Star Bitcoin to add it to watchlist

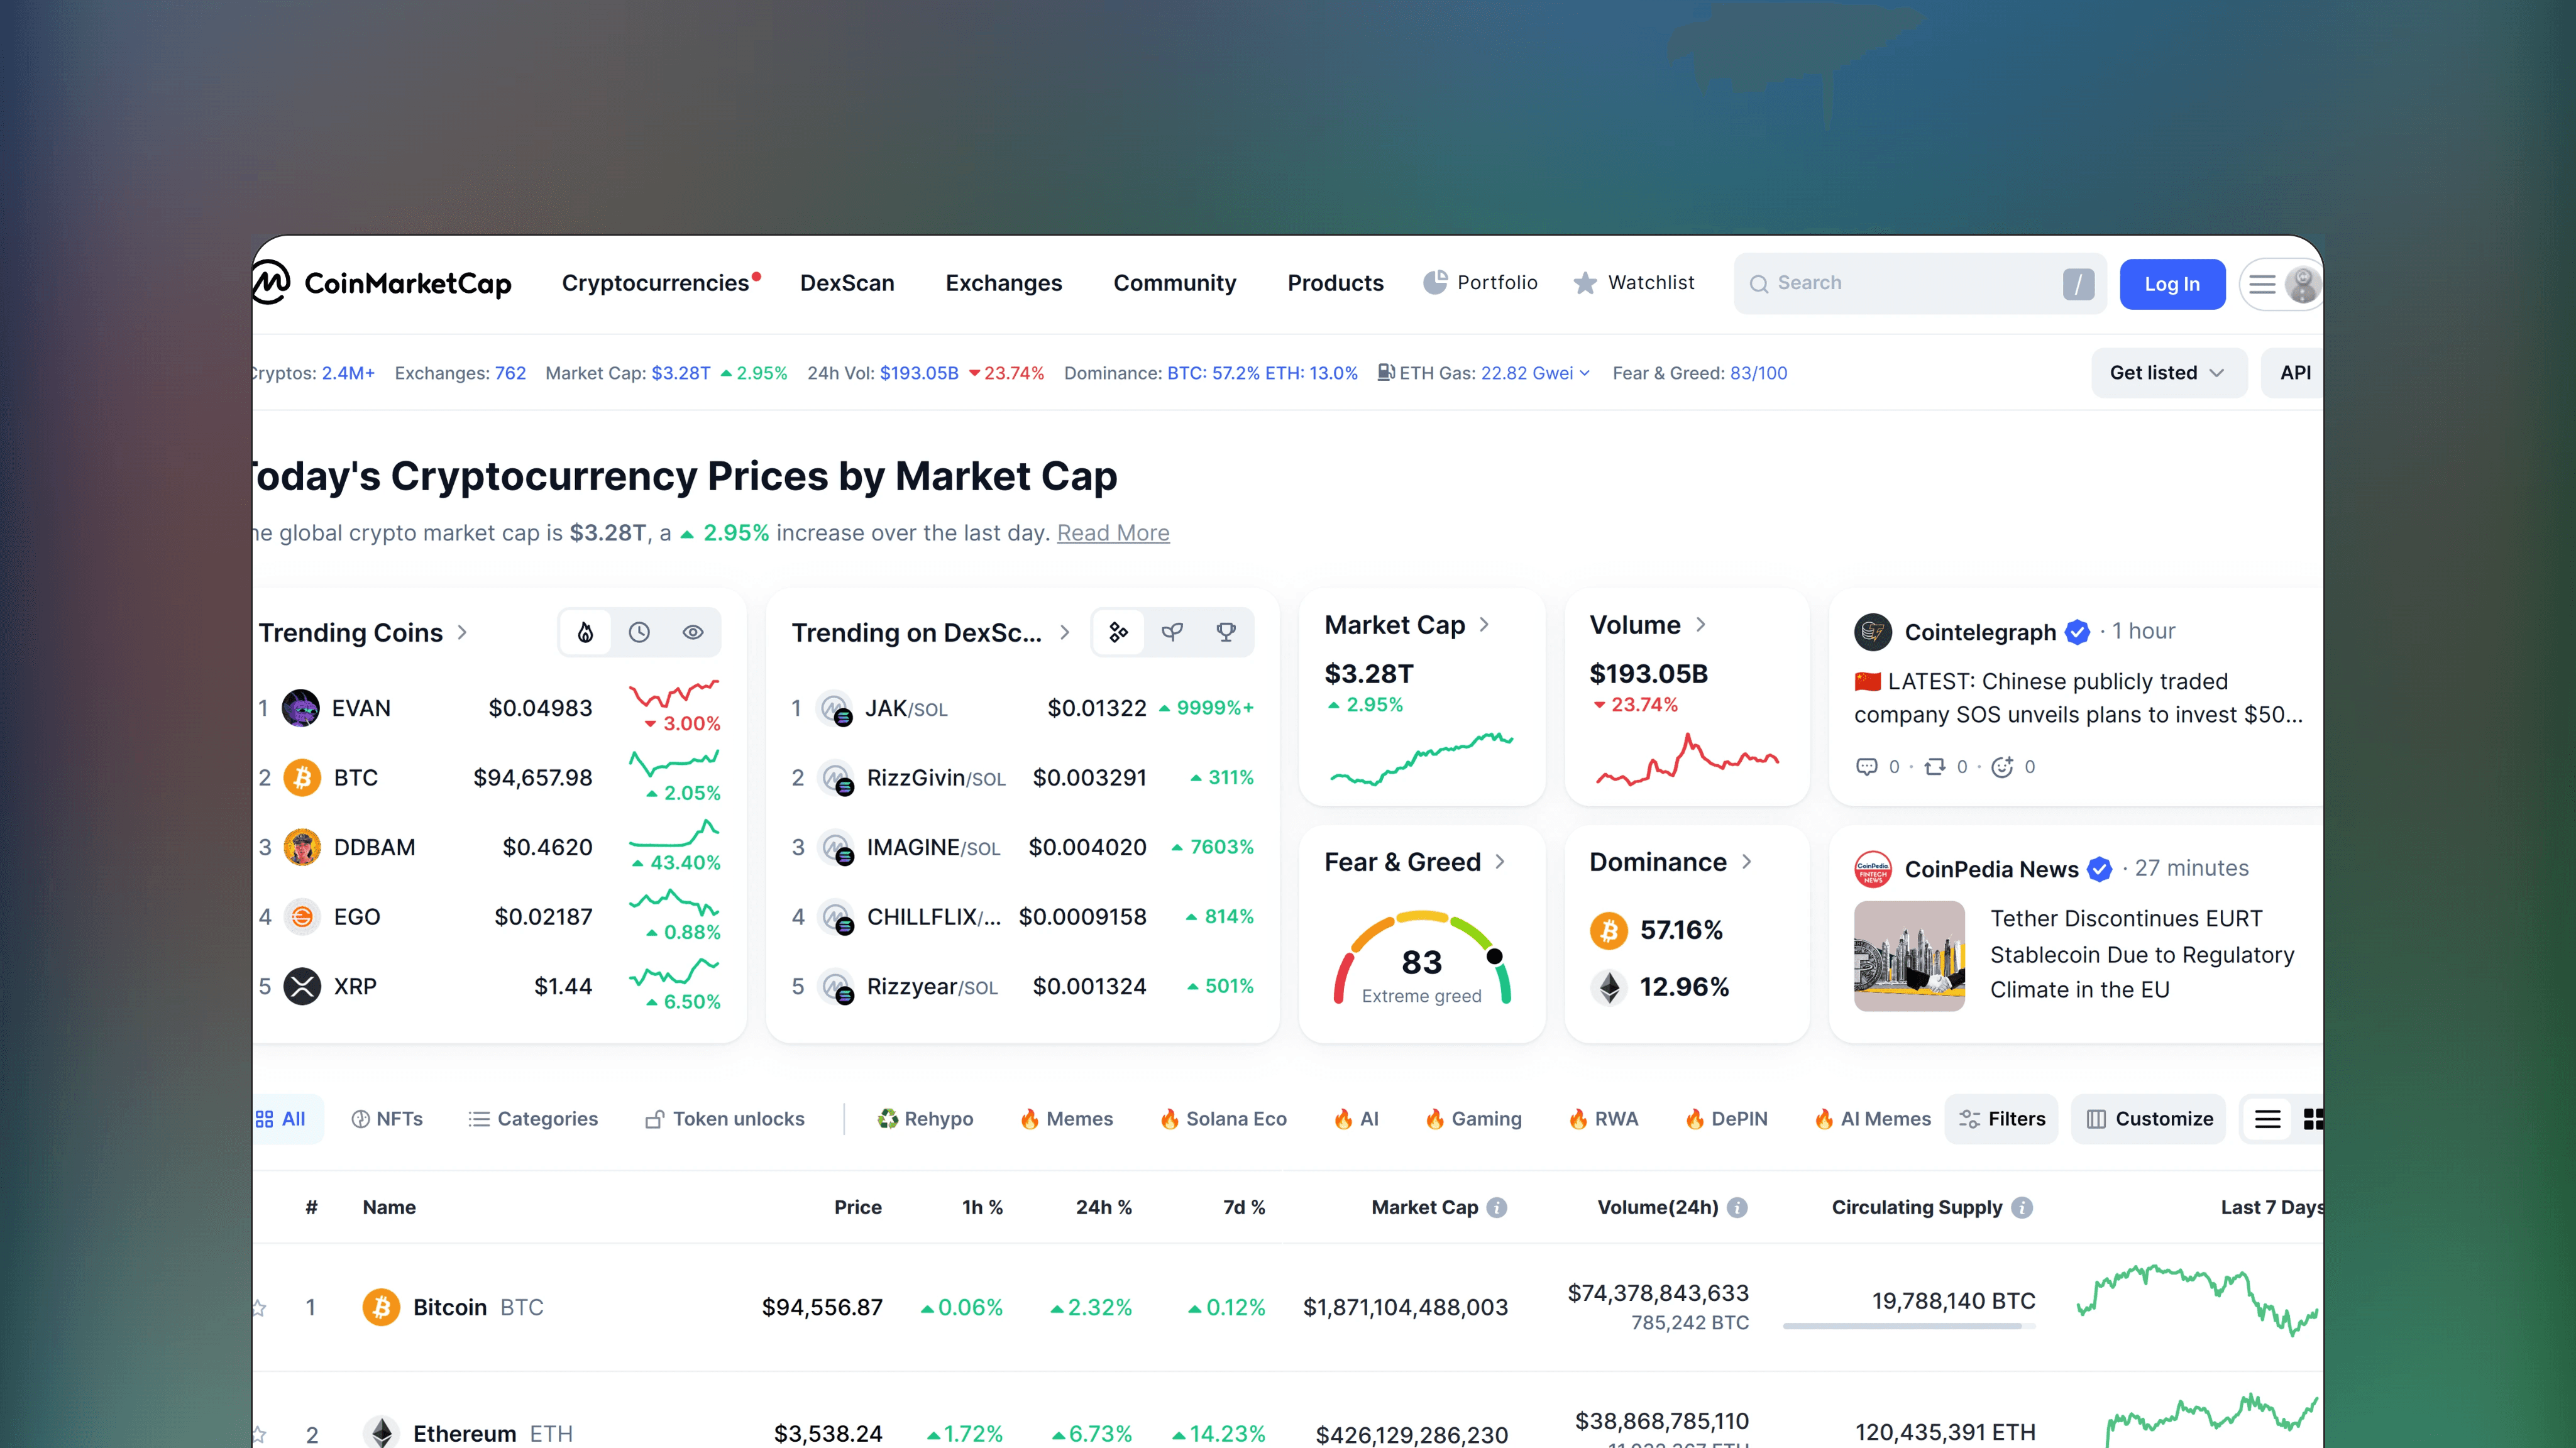(x=260, y=1307)
